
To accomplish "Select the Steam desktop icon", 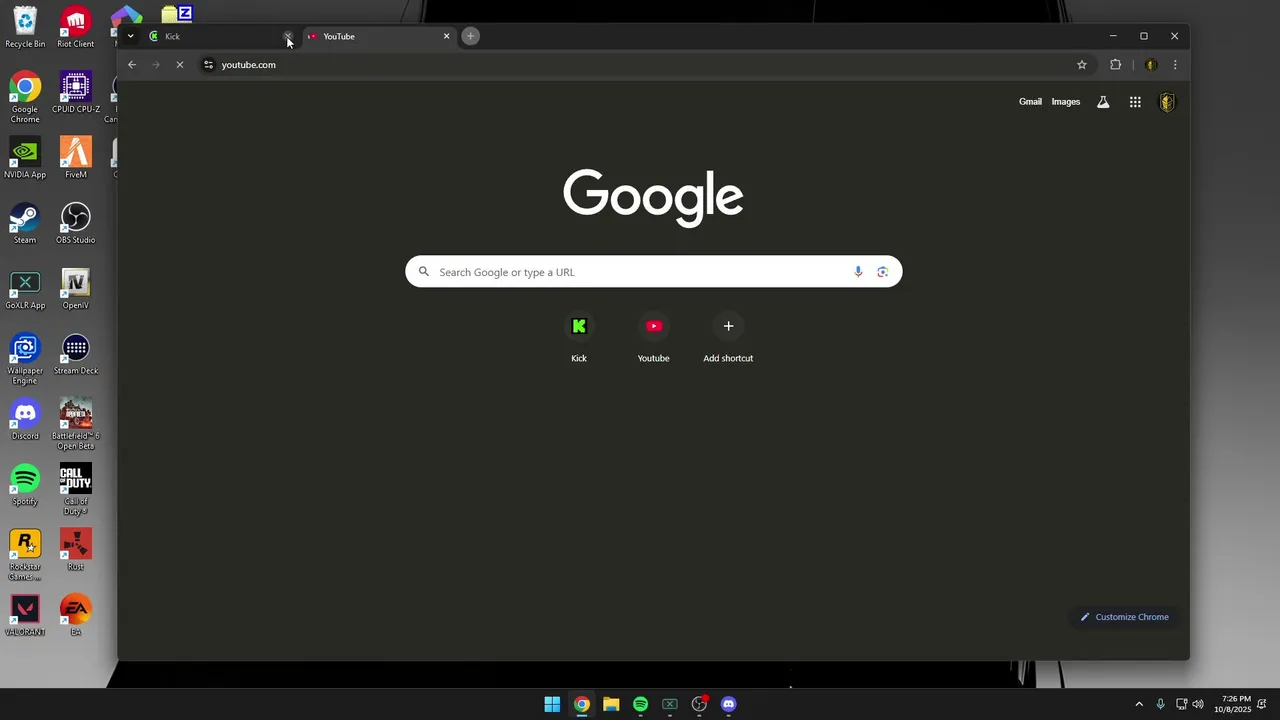I will click(x=25, y=224).
